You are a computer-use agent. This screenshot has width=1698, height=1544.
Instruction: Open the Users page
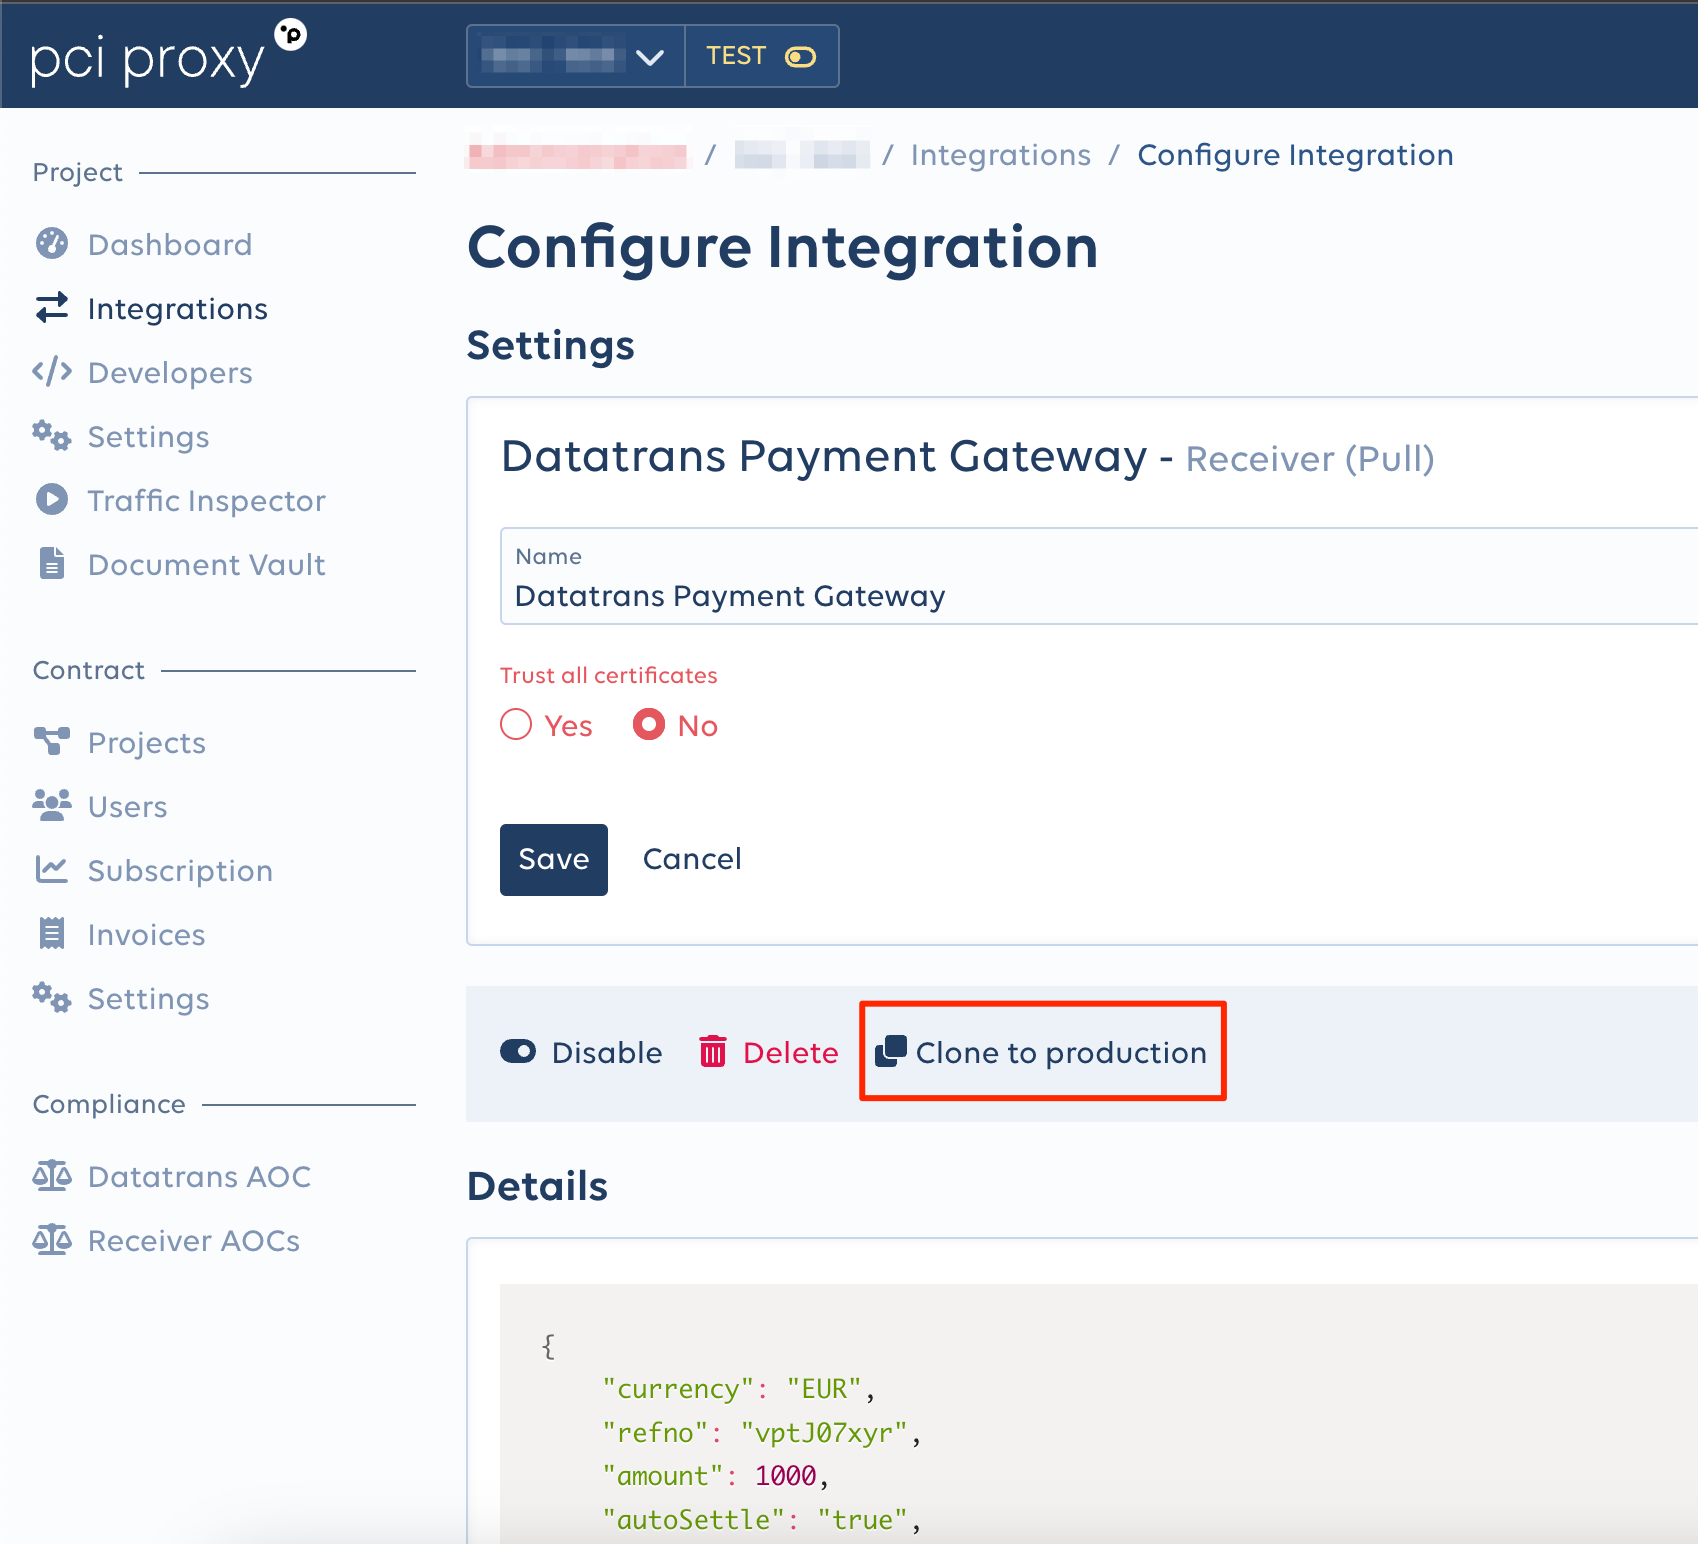point(128,806)
